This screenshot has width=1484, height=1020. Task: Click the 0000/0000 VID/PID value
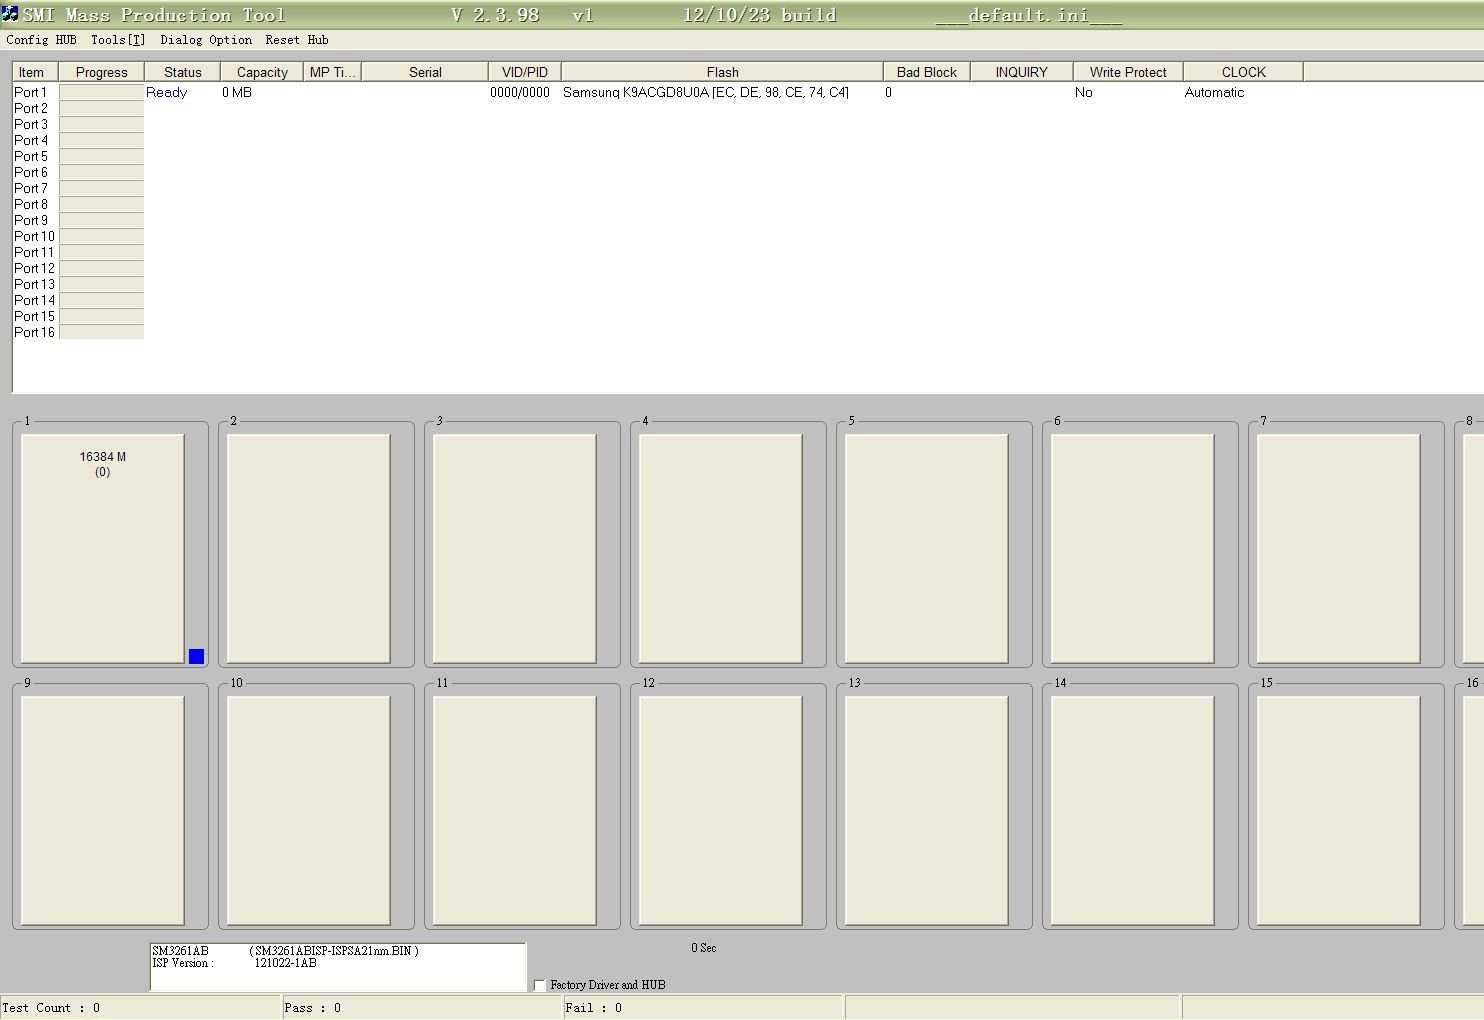point(520,92)
